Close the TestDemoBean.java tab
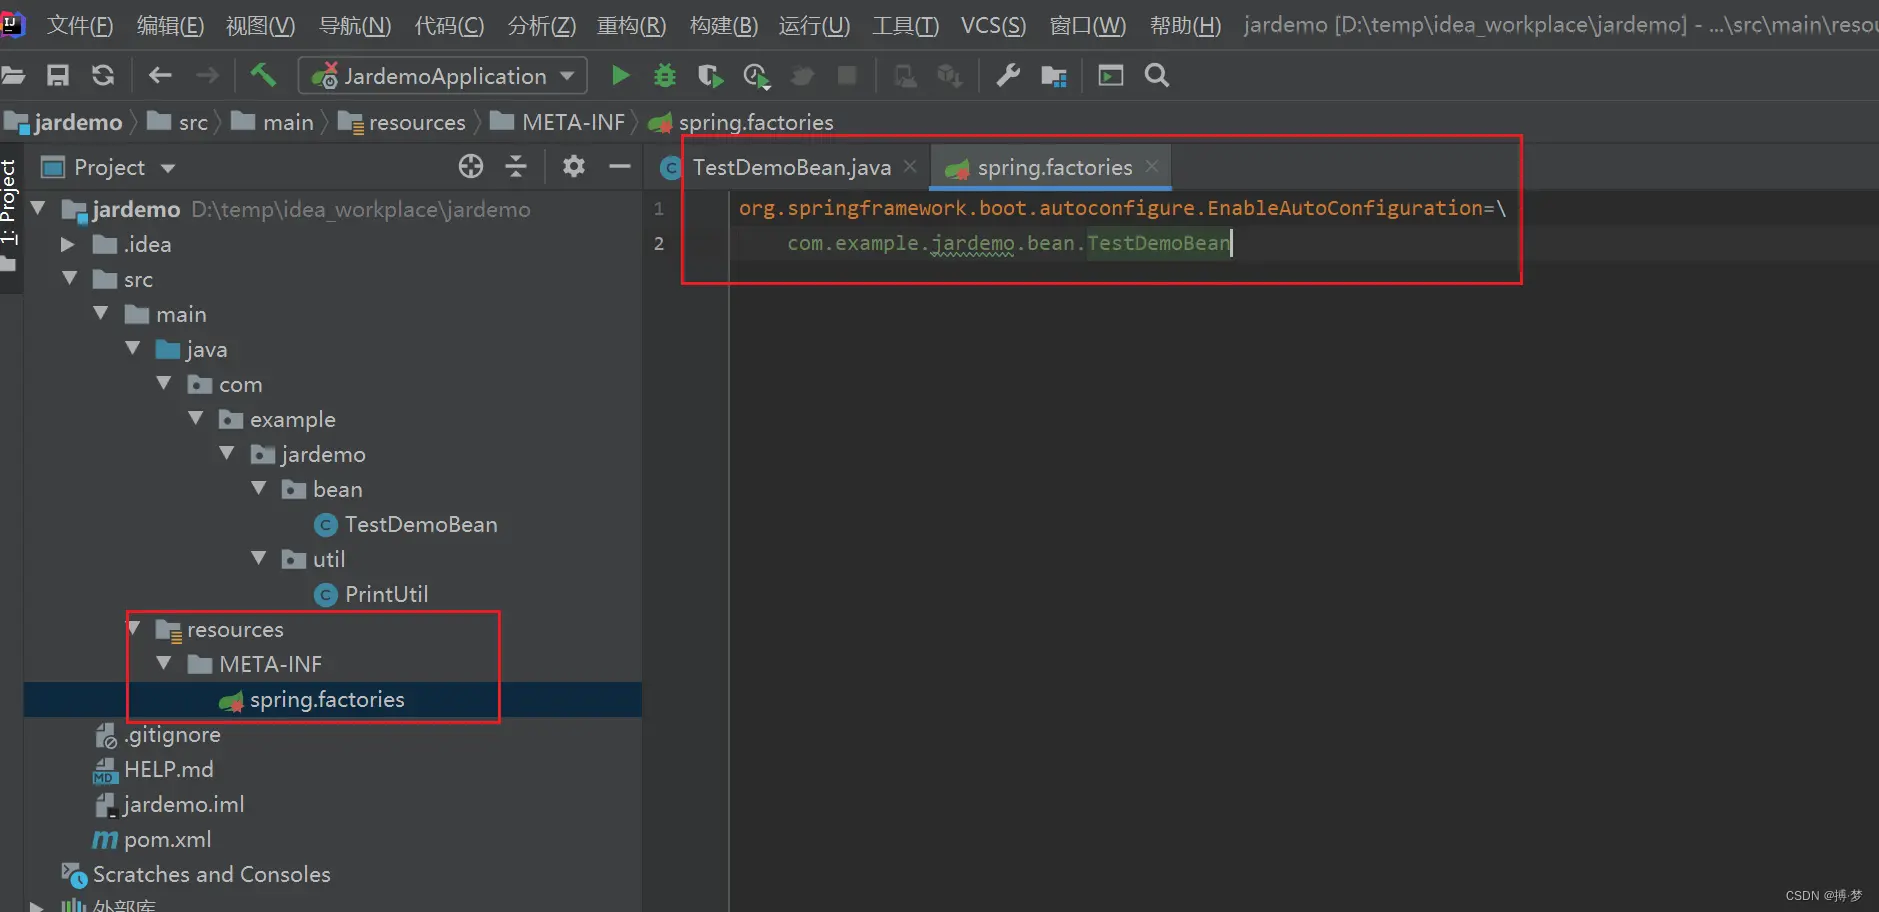This screenshot has height=912, width=1879. [x=910, y=167]
